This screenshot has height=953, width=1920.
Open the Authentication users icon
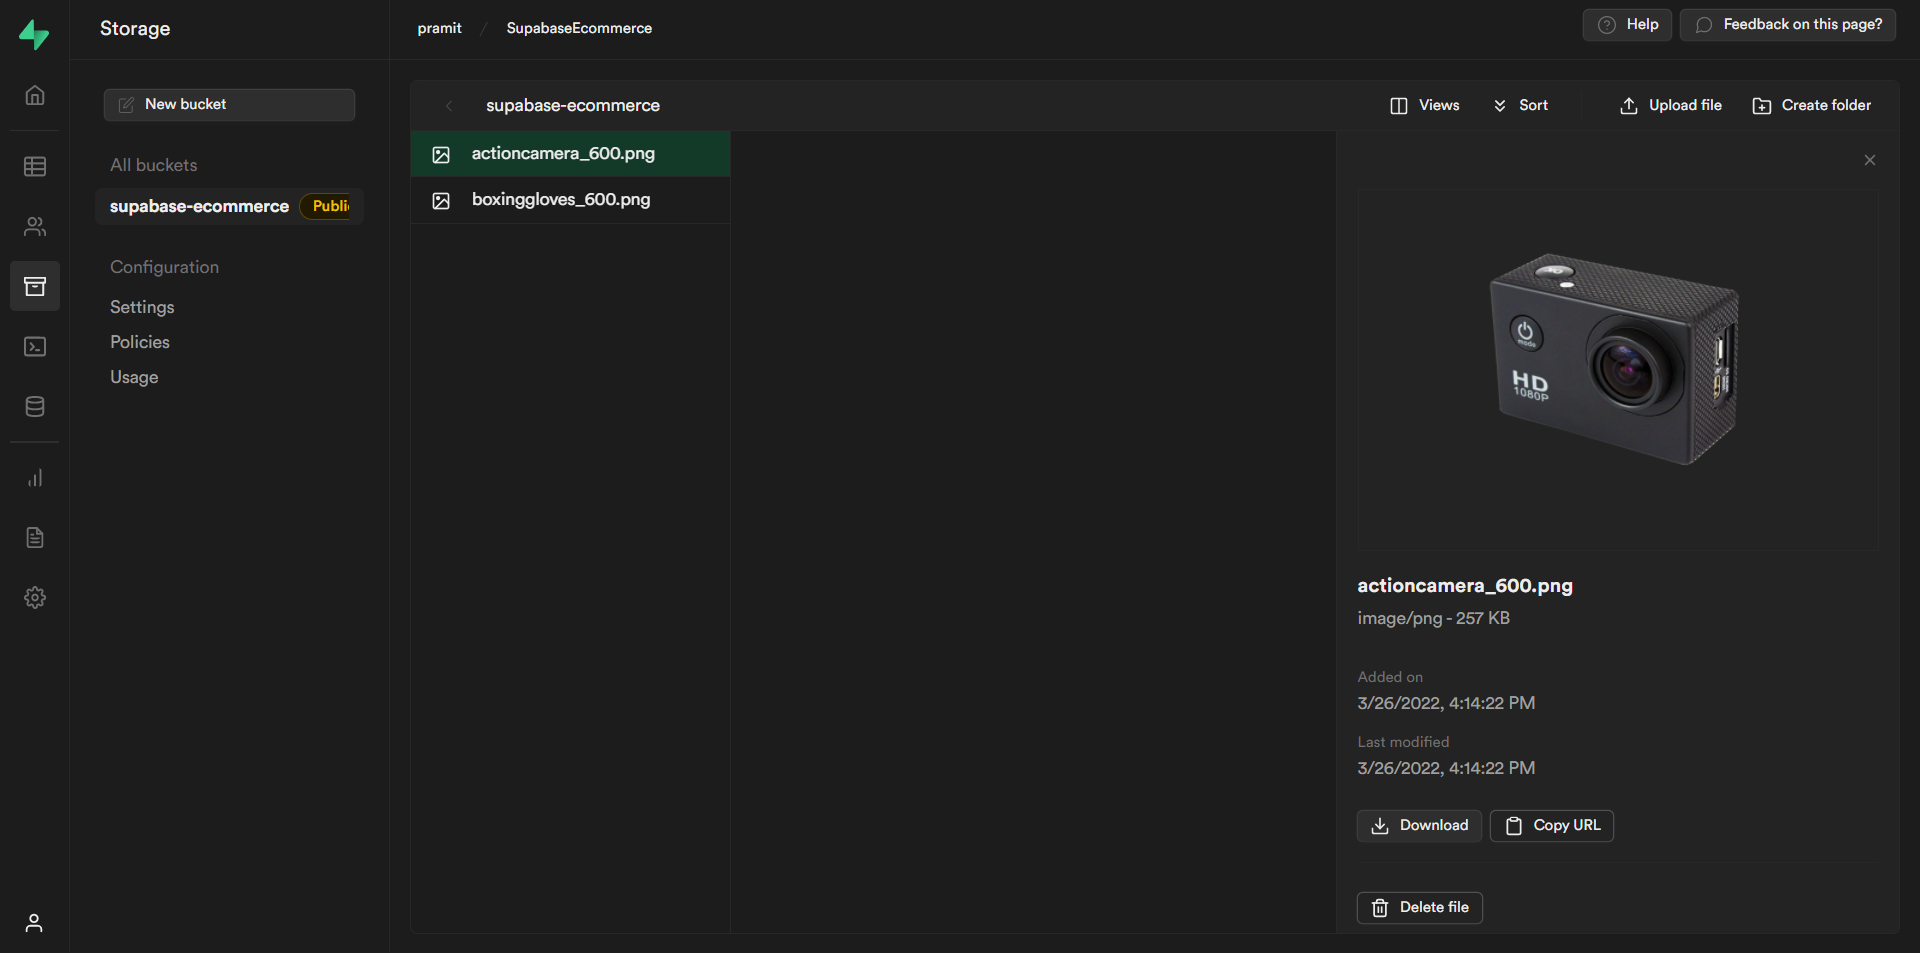coord(35,227)
